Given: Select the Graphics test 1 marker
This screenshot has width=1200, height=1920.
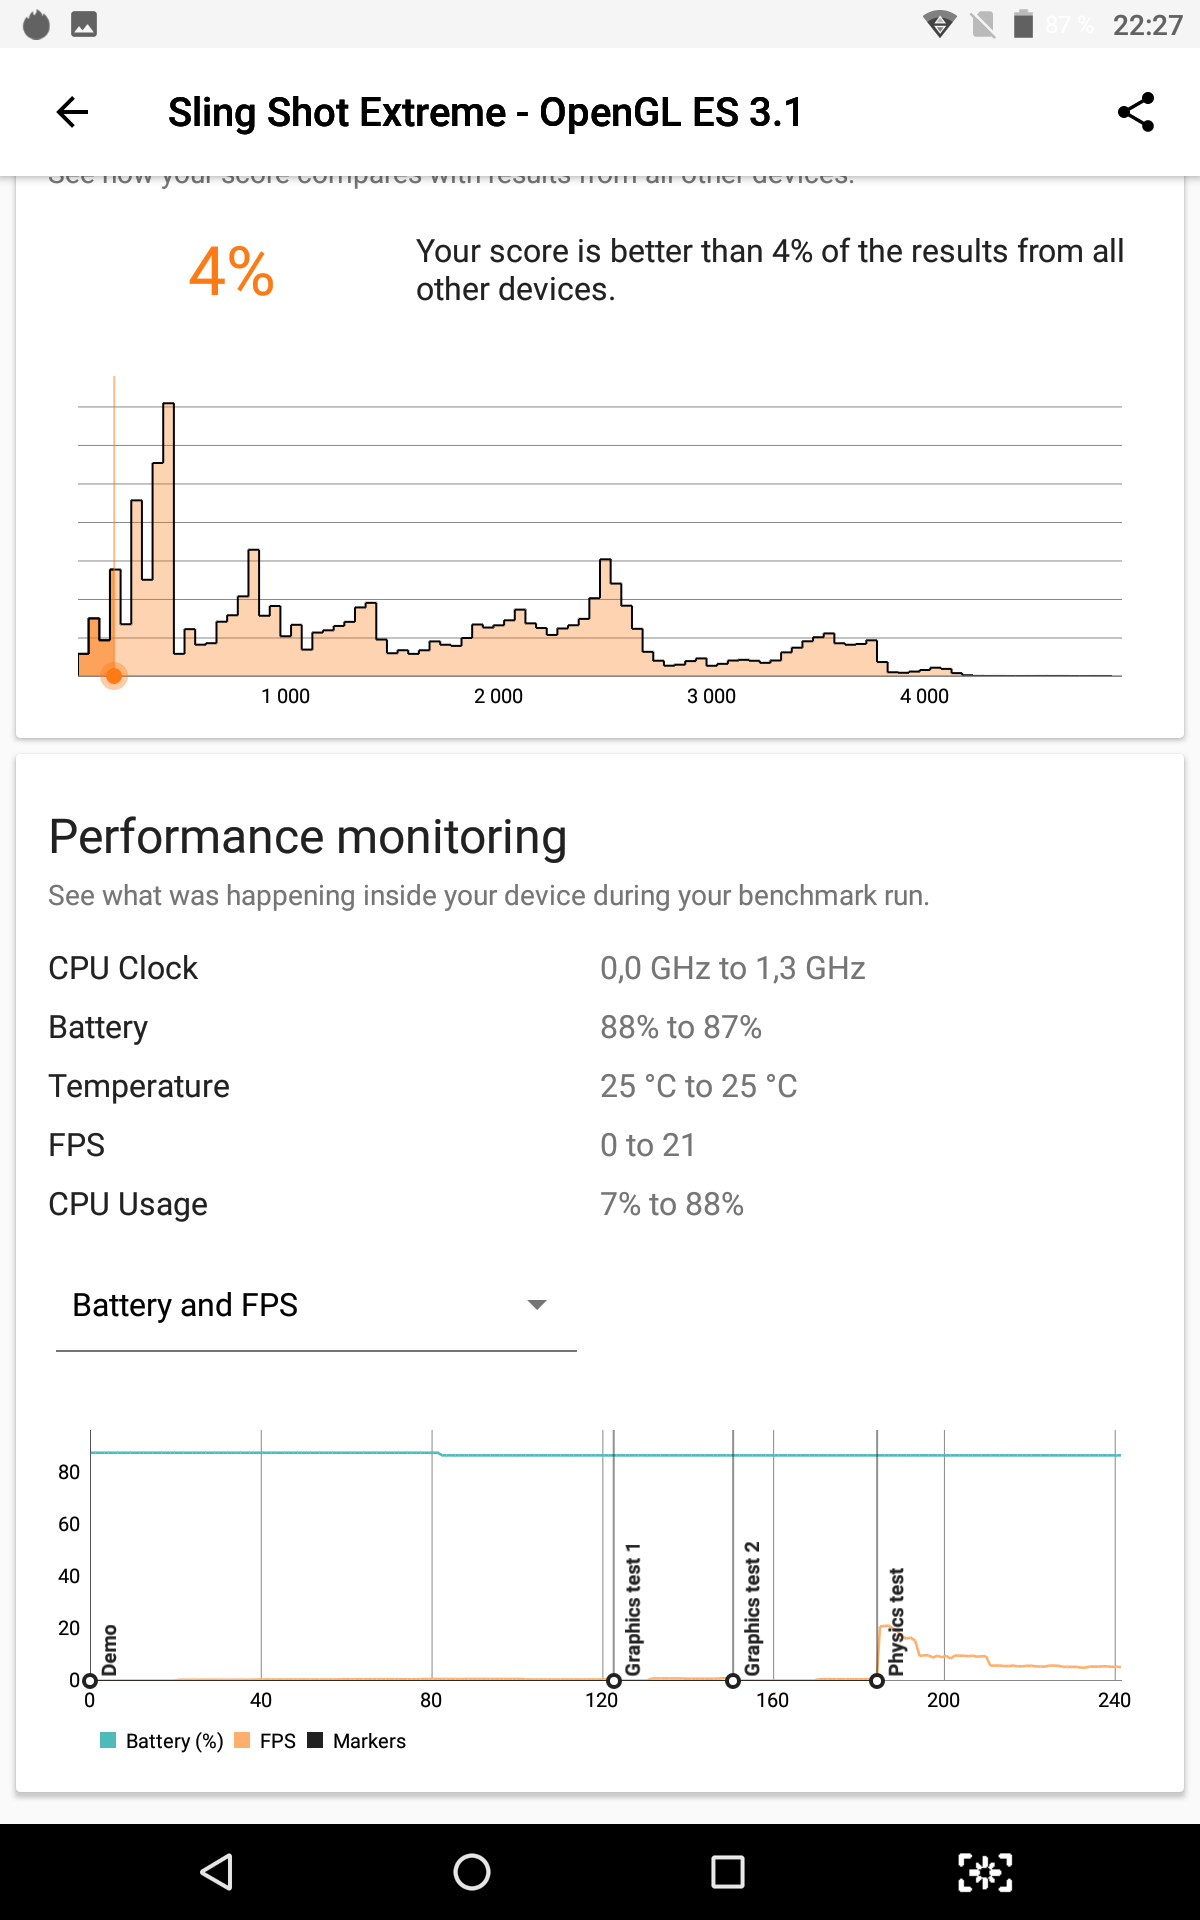Looking at the screenshot, I should pos(614,1681).
